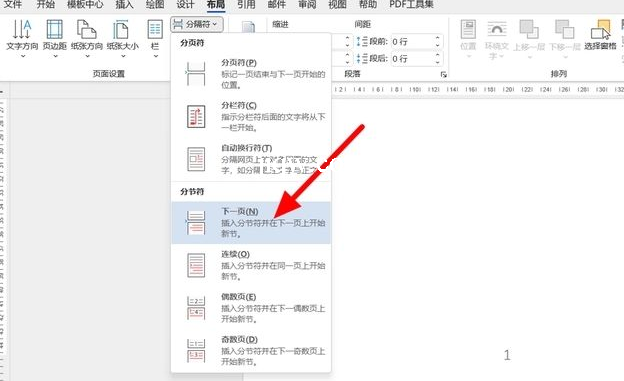Increase 段后 spacing with up arrow
This screenshot has height=381, width=624.
pyautogui.click(x=438, y=55)
